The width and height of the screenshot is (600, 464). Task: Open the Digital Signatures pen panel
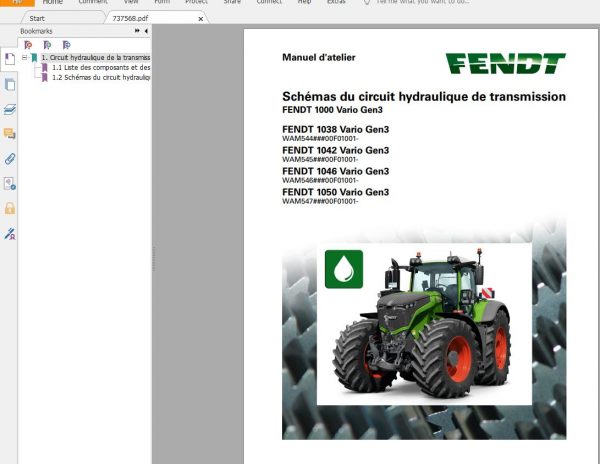point(10,234)
